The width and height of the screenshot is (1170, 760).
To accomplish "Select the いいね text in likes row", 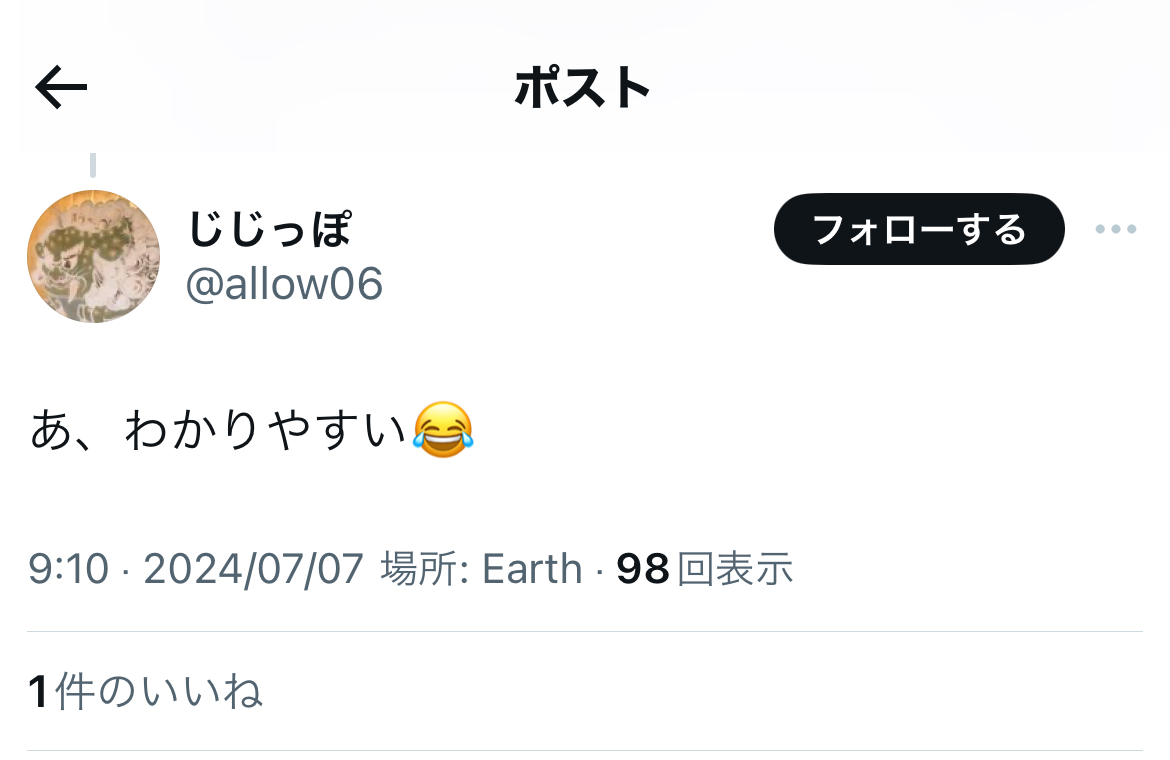I will [x=201, y=691].
